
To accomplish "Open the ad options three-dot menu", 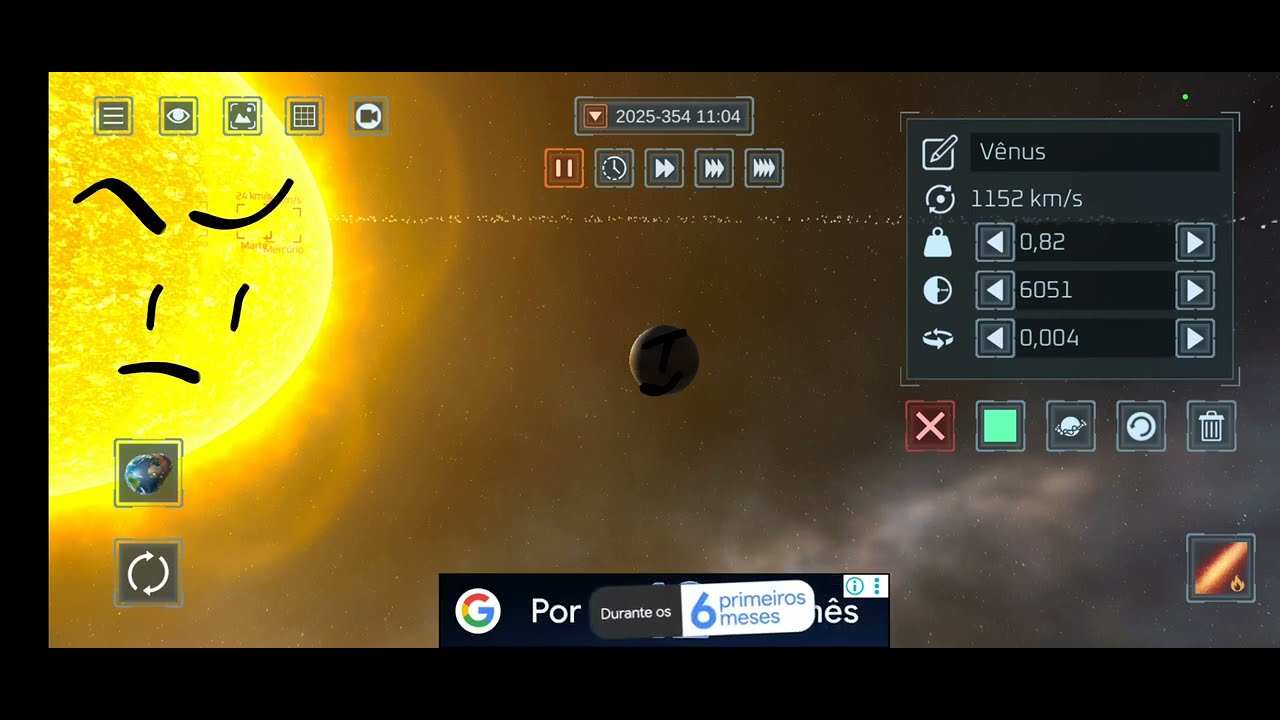I will click(877, 585).
